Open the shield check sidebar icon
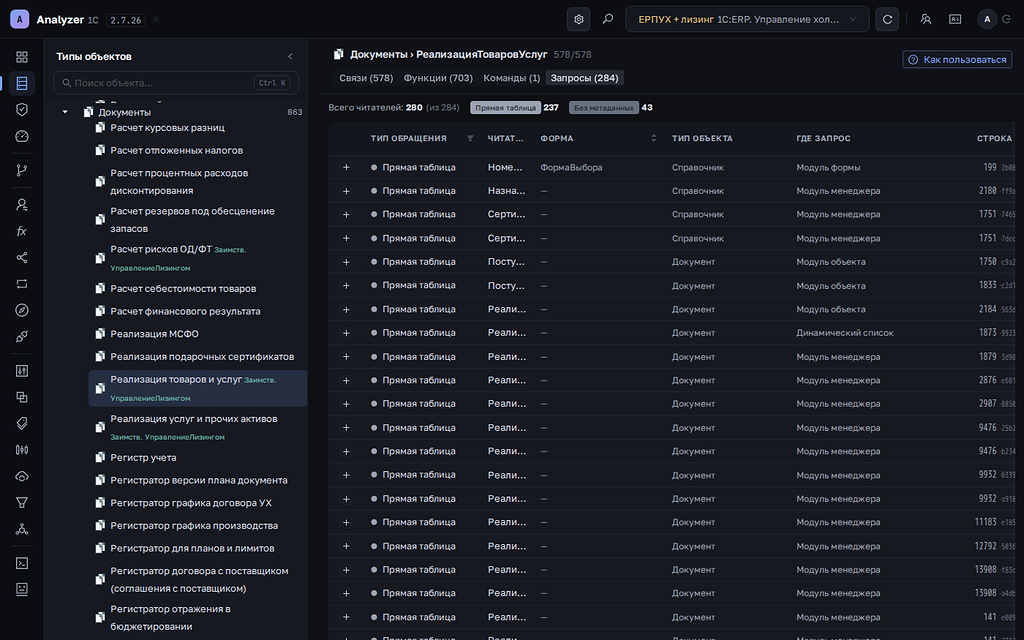This screenshot has height=640, width=1024. [x=22, y=110]
